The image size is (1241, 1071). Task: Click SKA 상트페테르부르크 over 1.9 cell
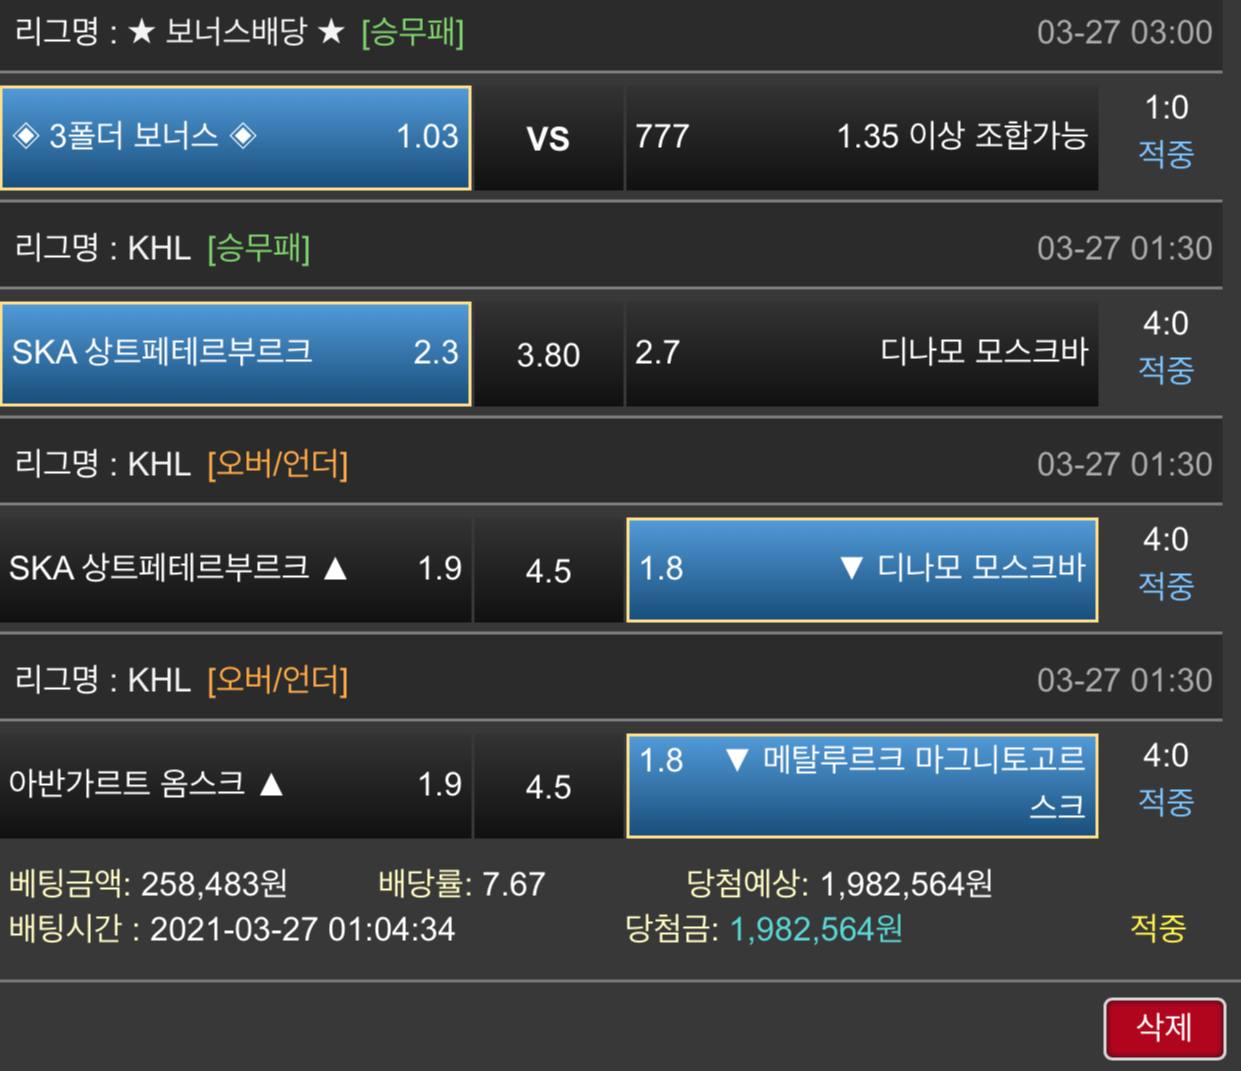[x=236, y=569]
